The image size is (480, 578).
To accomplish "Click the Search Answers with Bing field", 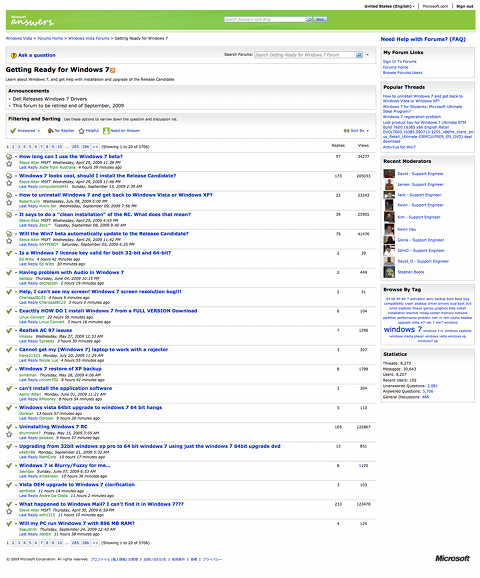I will click(265, 19).
